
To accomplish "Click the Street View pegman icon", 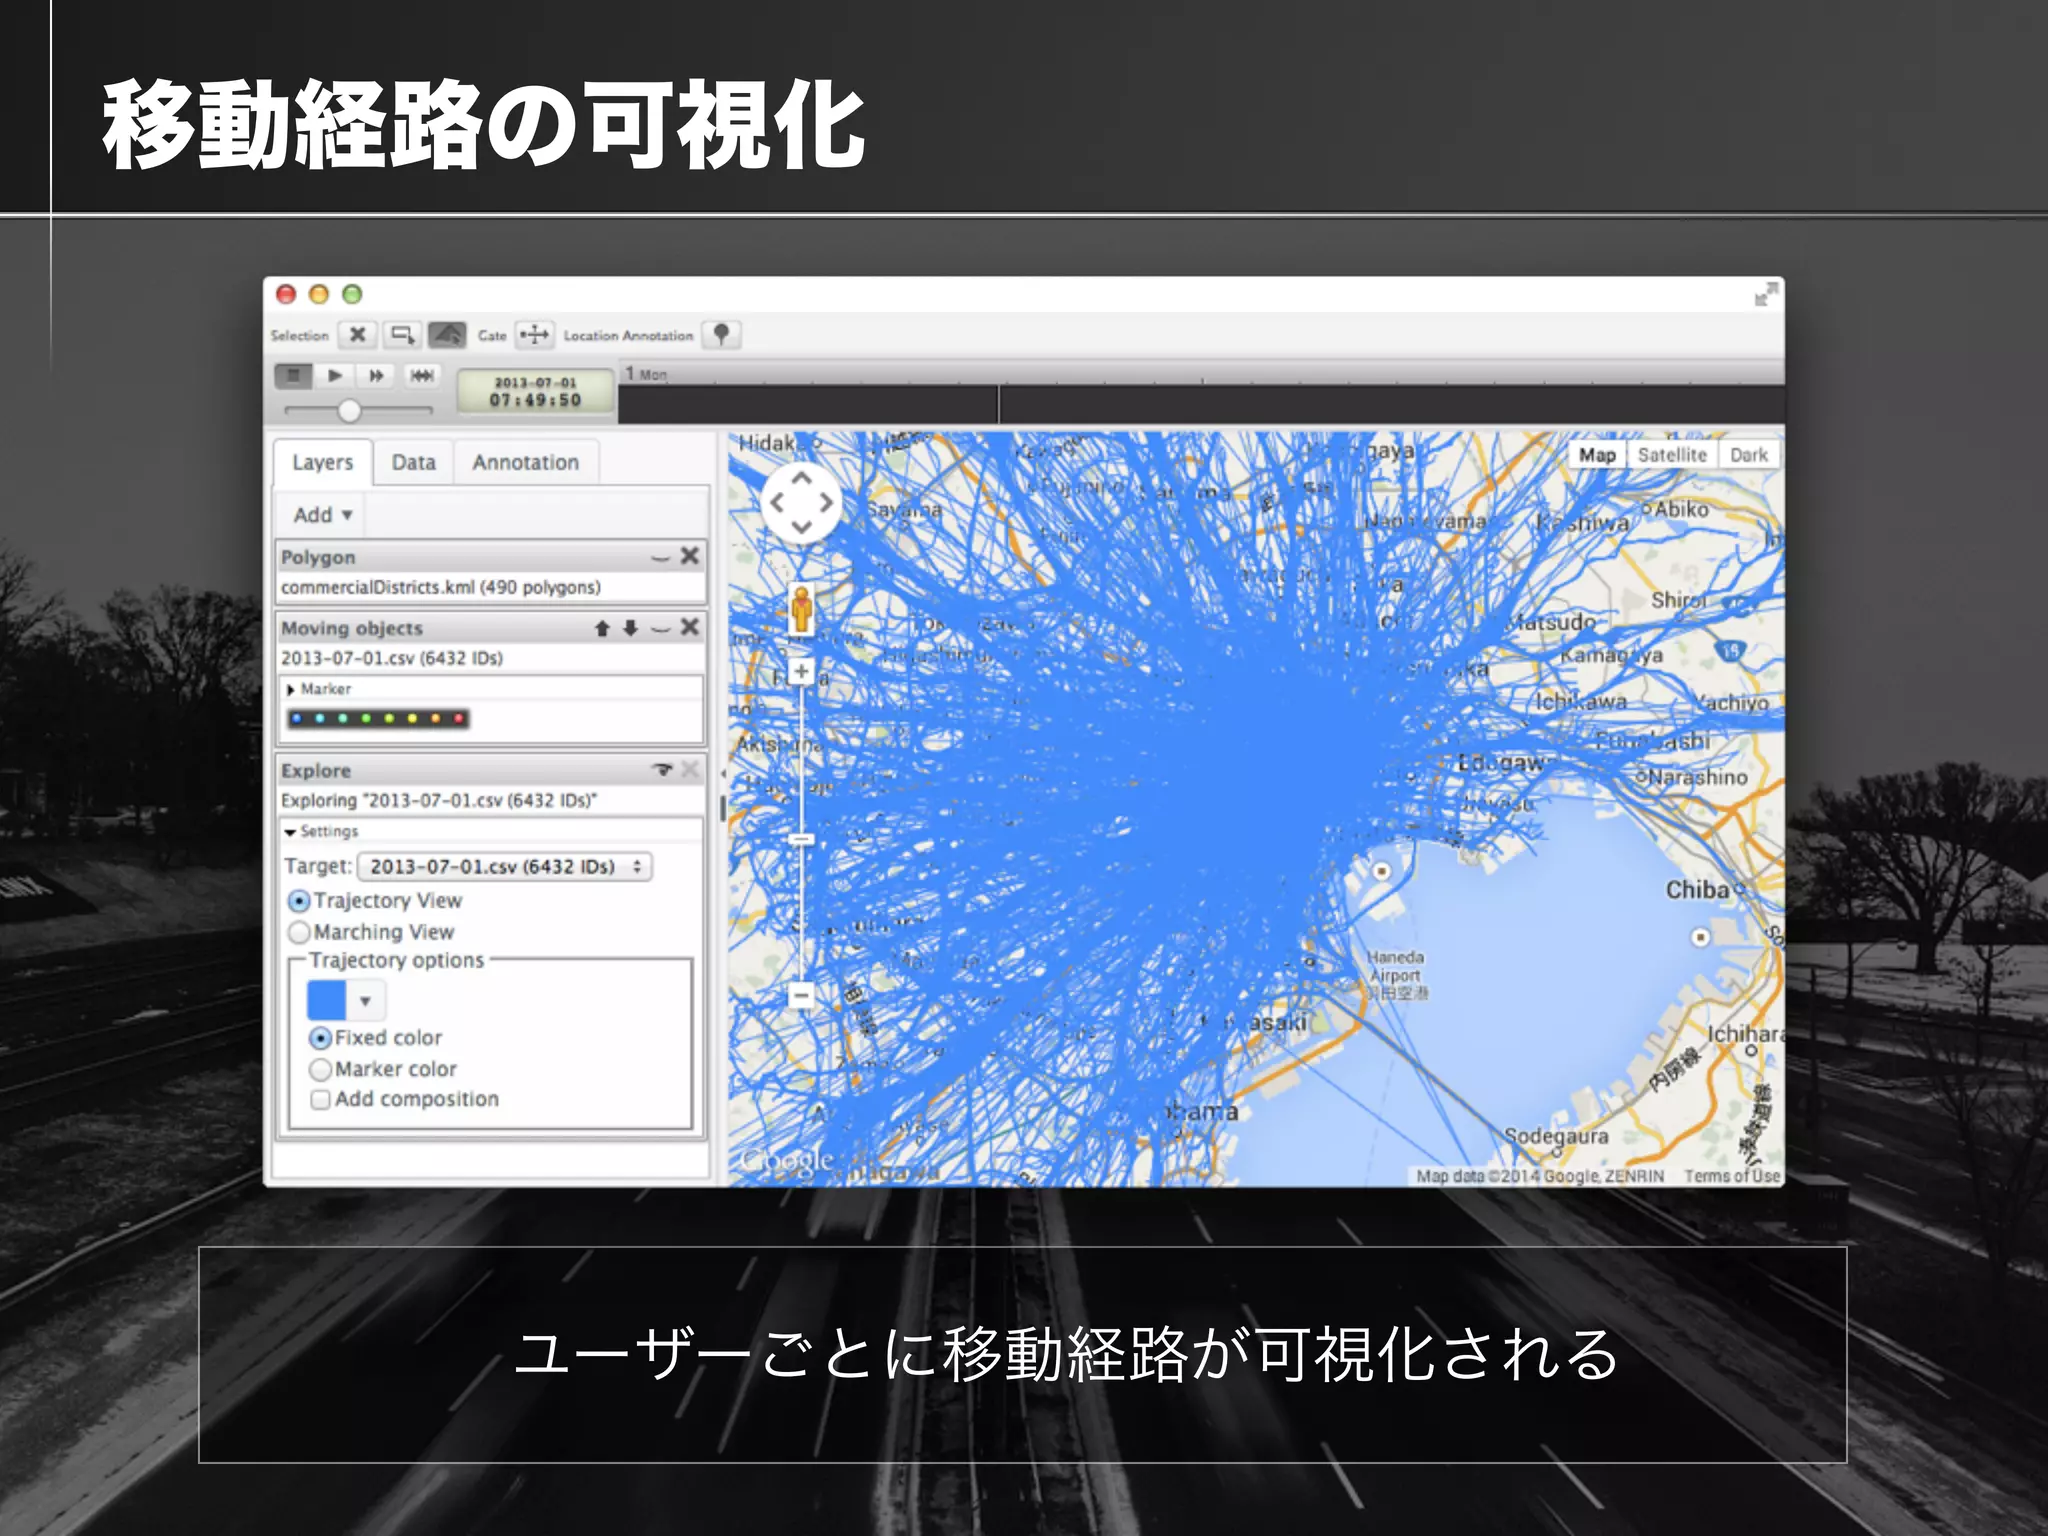I will [801, 608].
